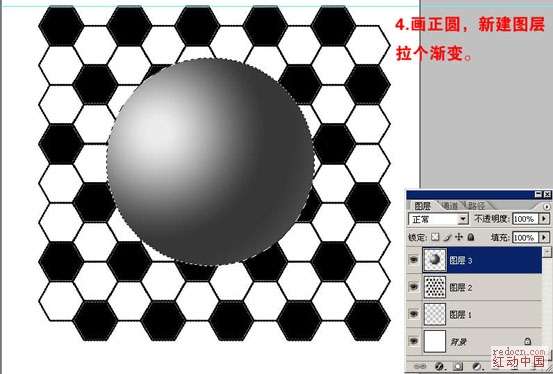Toggle visibility of 图层 2
Image resolution: width=553 pixels, height=374 pixels.
[x=414, y=287]
